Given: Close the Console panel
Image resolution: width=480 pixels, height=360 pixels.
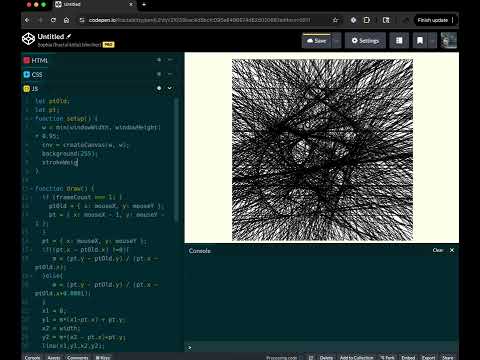Looking at the screenshot, I should pyautogui.click(x=452, y=250).
